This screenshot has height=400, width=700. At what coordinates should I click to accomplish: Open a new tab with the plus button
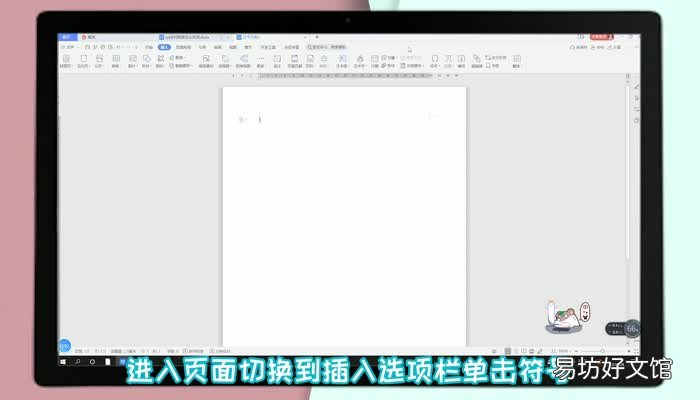point(317,37)
